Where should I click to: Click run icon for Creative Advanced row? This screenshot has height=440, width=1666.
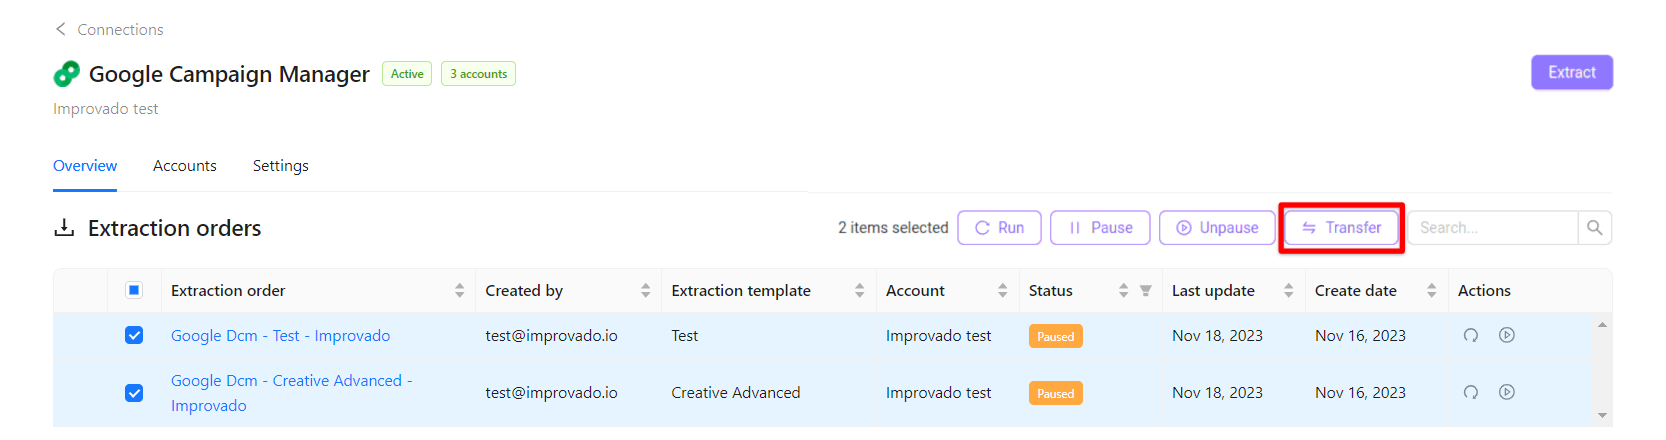point(1471,392)
